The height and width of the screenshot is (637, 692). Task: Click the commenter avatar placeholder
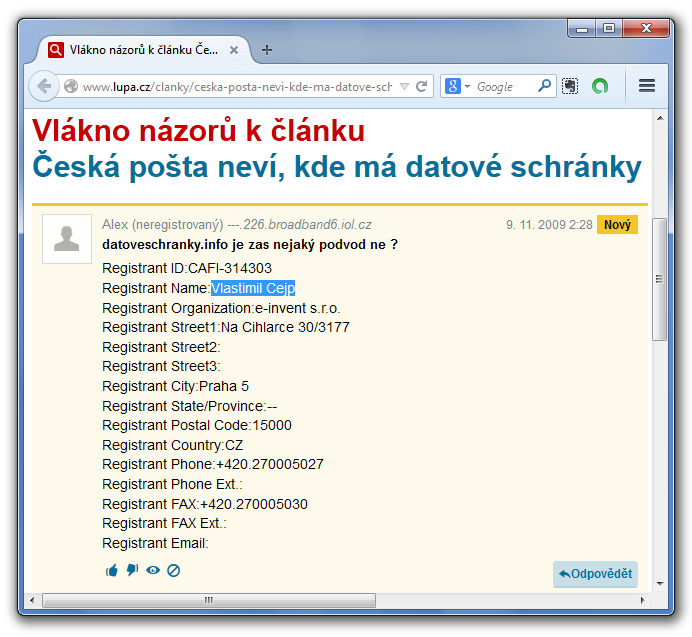67,239
